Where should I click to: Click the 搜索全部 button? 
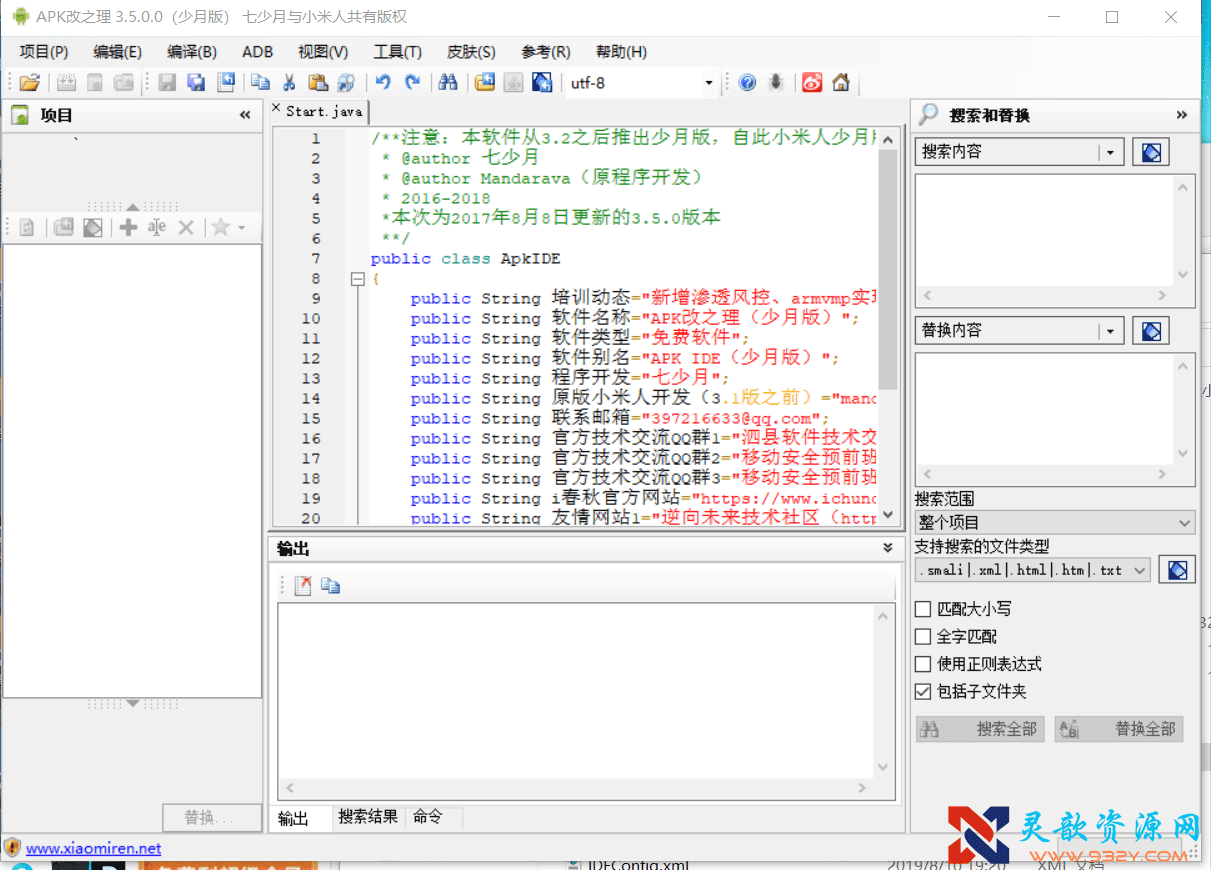pos(980,729)
